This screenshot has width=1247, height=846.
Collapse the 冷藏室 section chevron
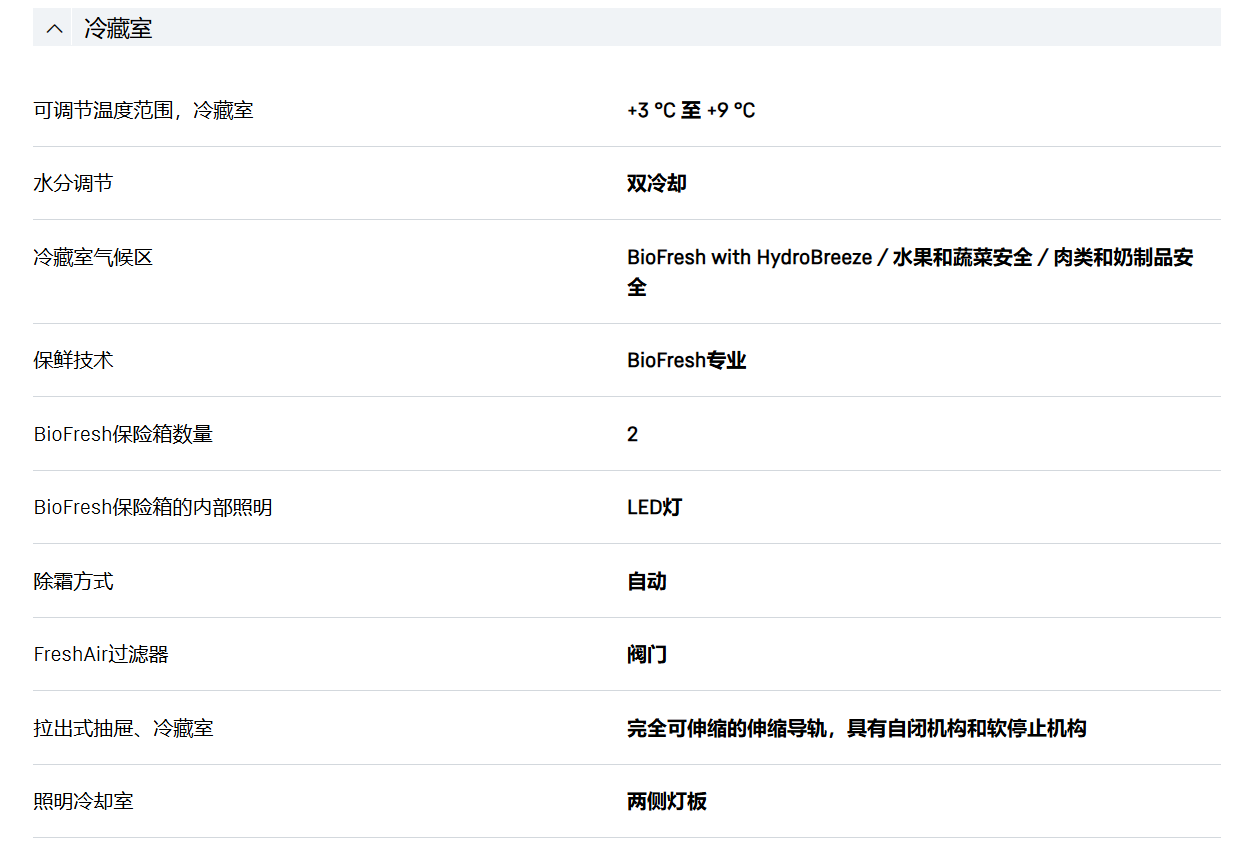(53, 29)
